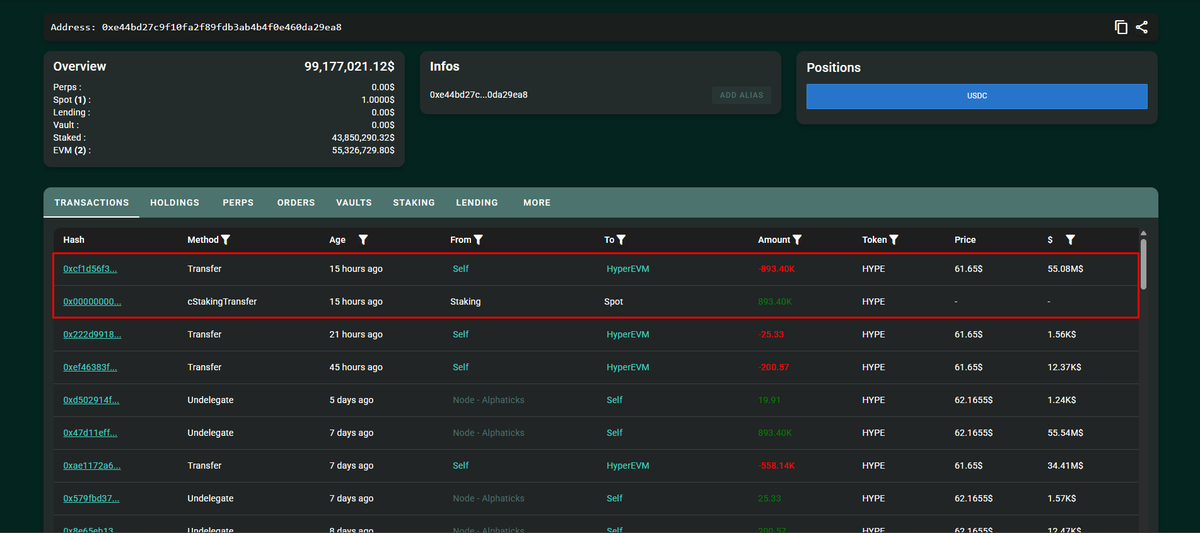Click the Price column header
The image size is (1200, 533).
(x=965, y=240)
